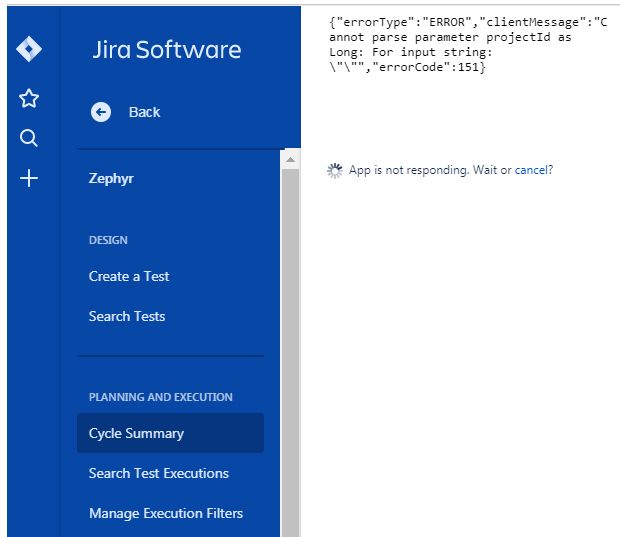This screenshot has width=620, height=537.
Task: Open Search Tests
Action: (127, 316)
